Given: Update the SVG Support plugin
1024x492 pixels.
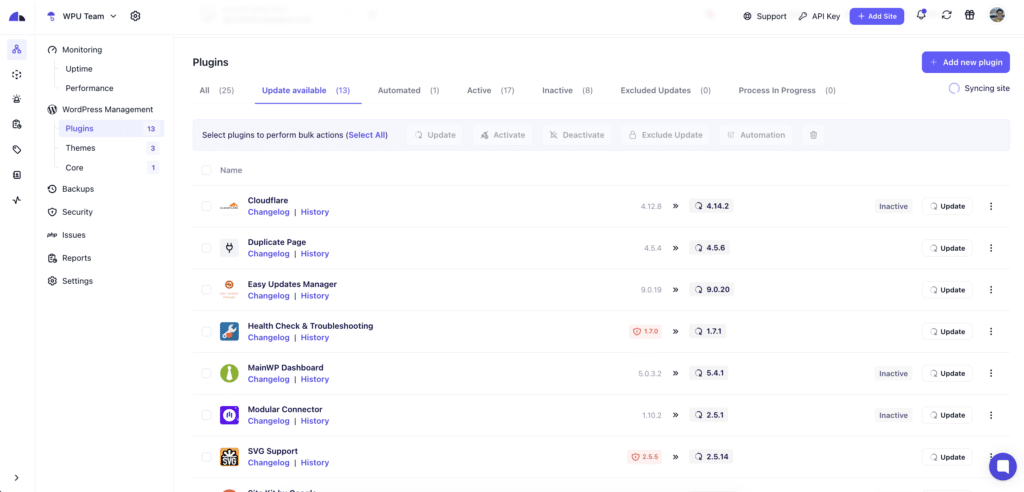Looking at the screenshot, I should [947, 457].
